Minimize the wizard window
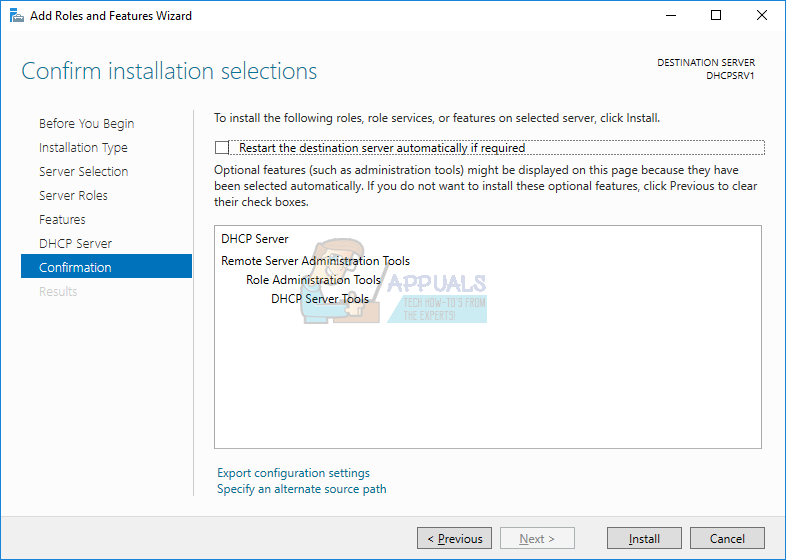 668,16
